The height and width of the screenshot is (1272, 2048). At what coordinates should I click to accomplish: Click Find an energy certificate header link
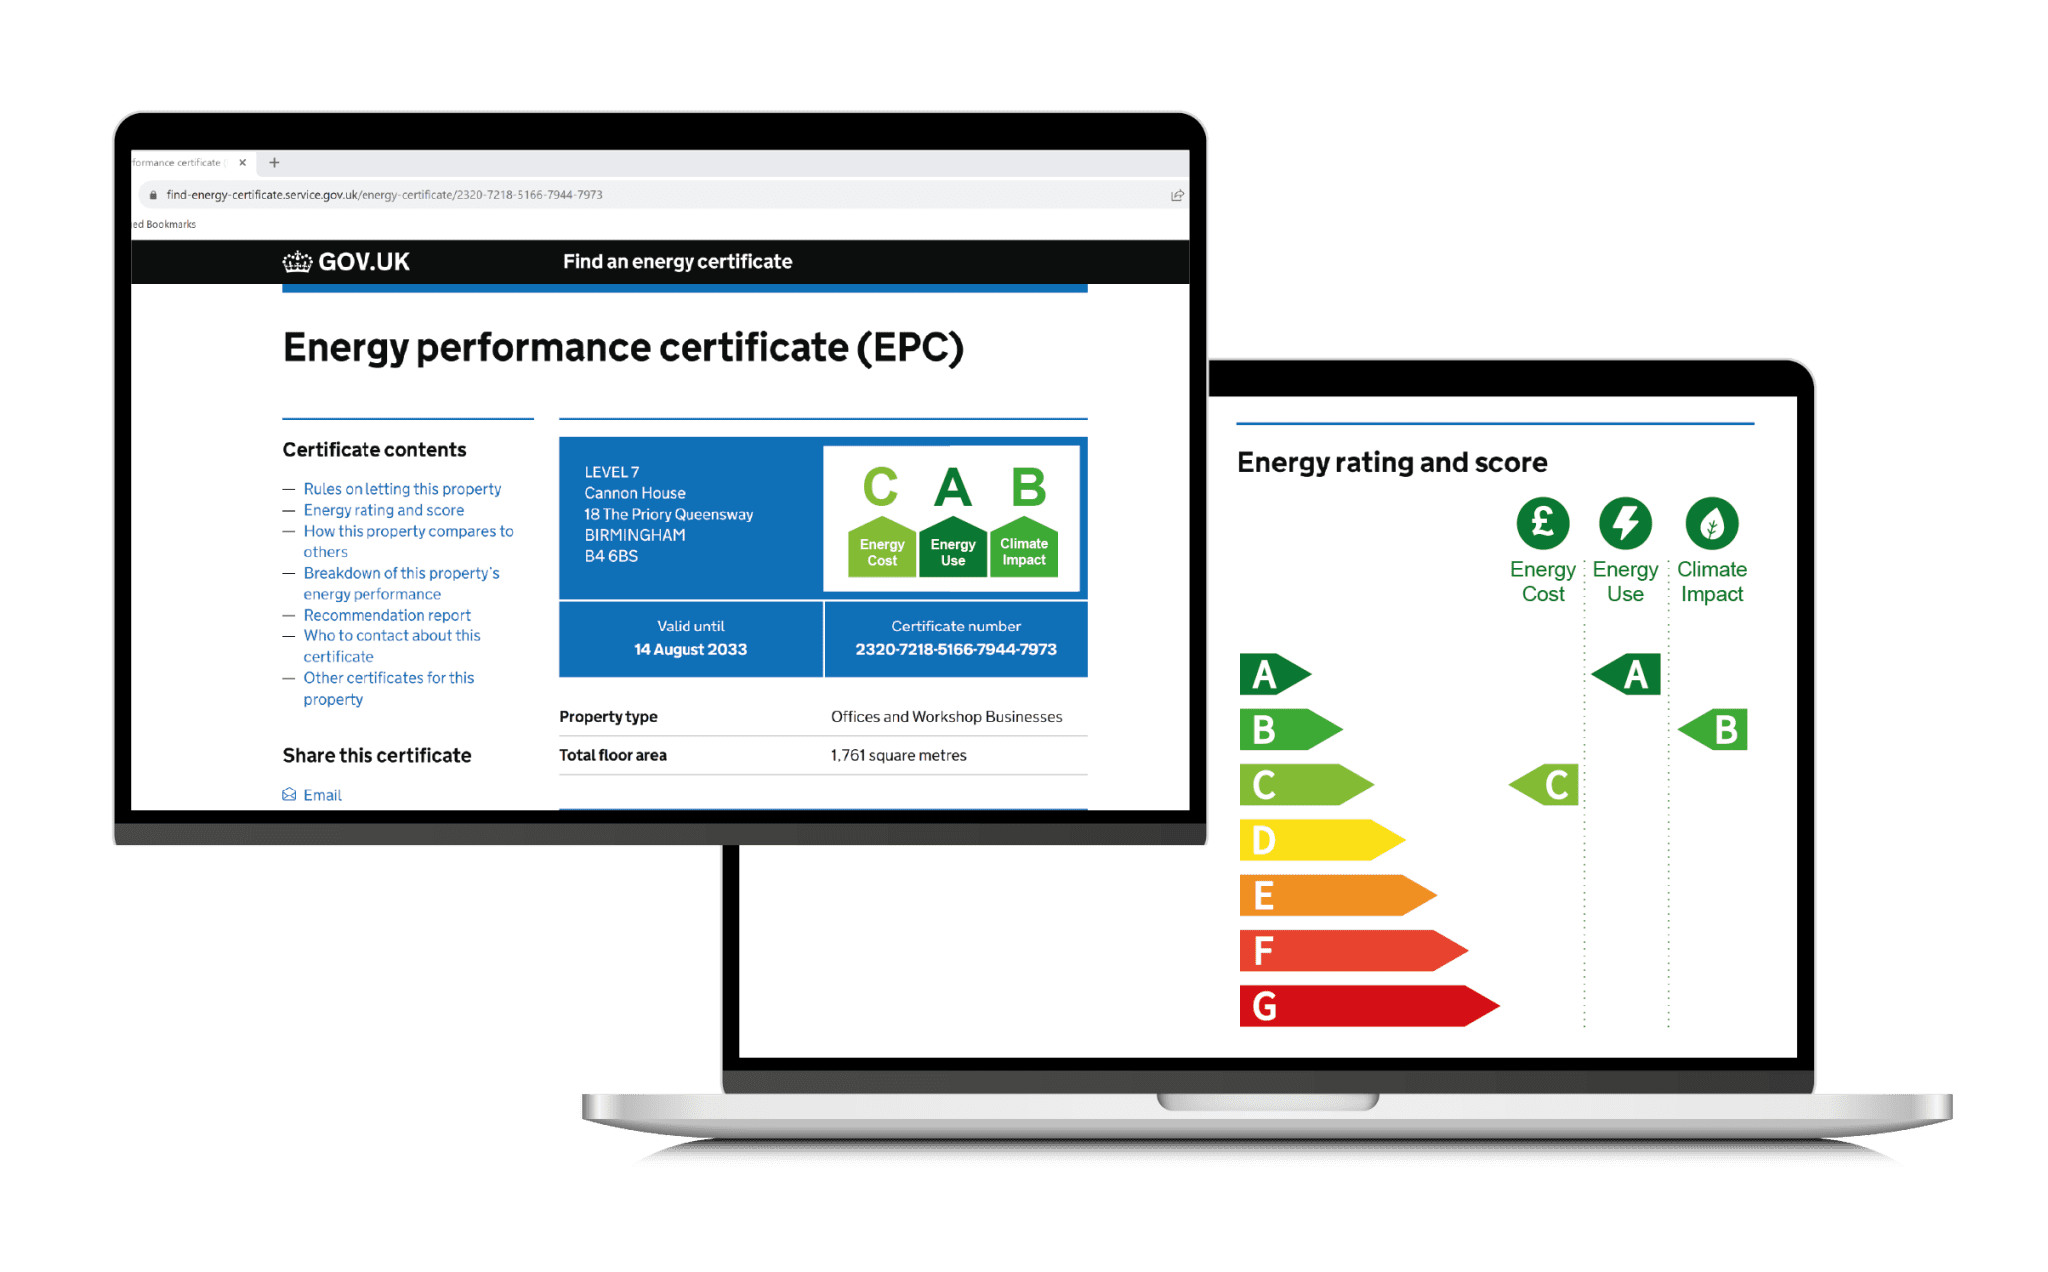point(677,262)
